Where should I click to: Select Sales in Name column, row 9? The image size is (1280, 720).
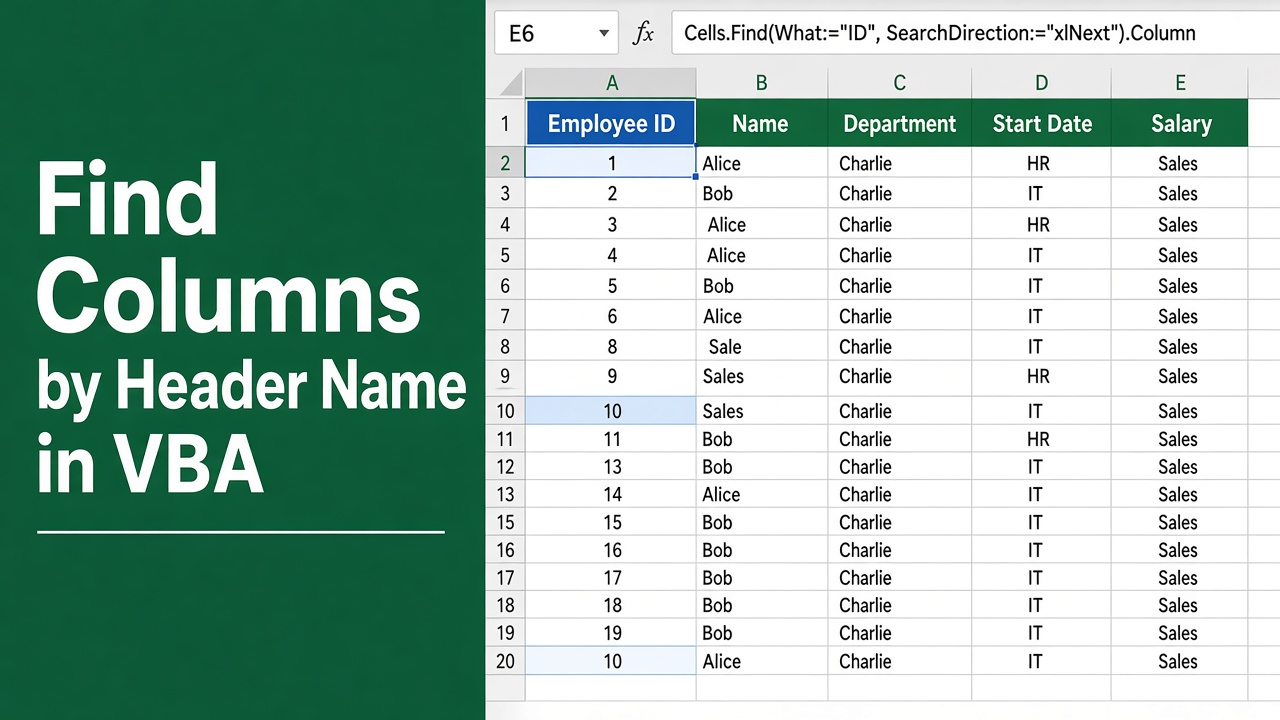761,377
